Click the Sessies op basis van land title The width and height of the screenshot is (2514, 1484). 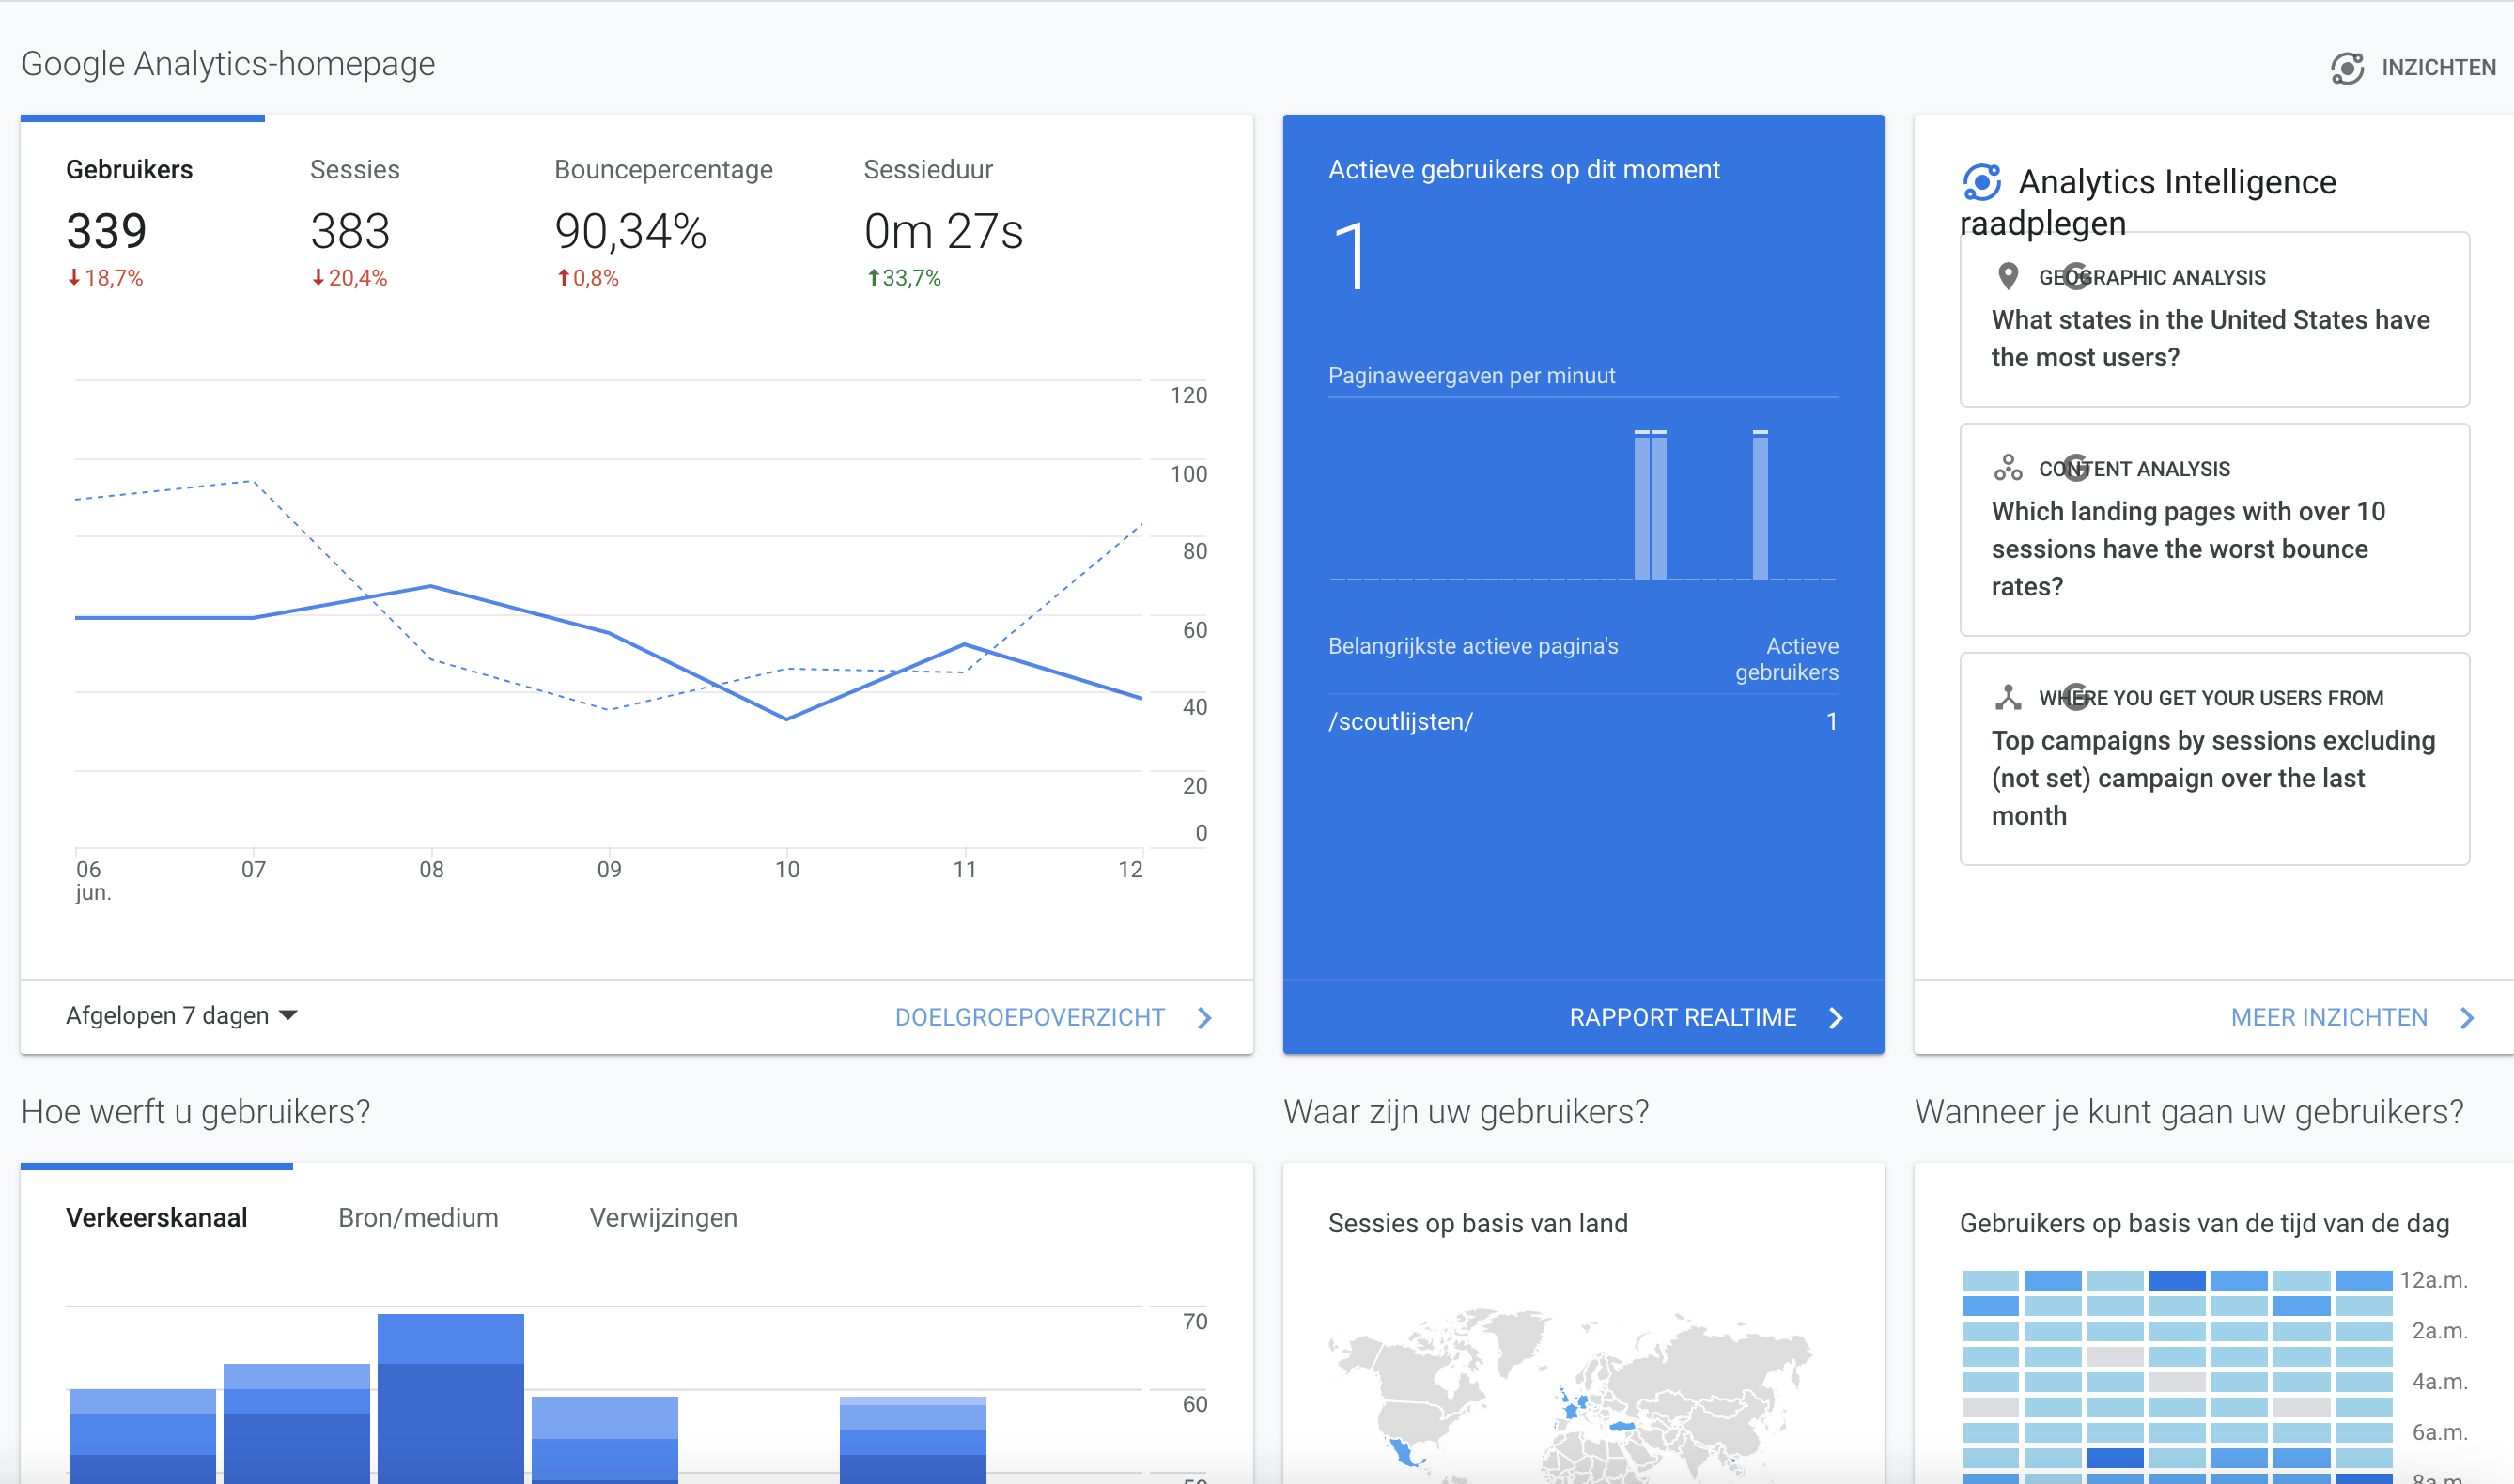[1478, 1223]
